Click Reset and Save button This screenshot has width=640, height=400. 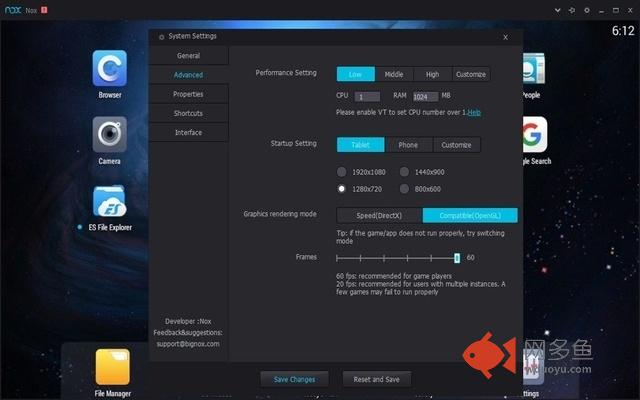click(x=377, y=379)
